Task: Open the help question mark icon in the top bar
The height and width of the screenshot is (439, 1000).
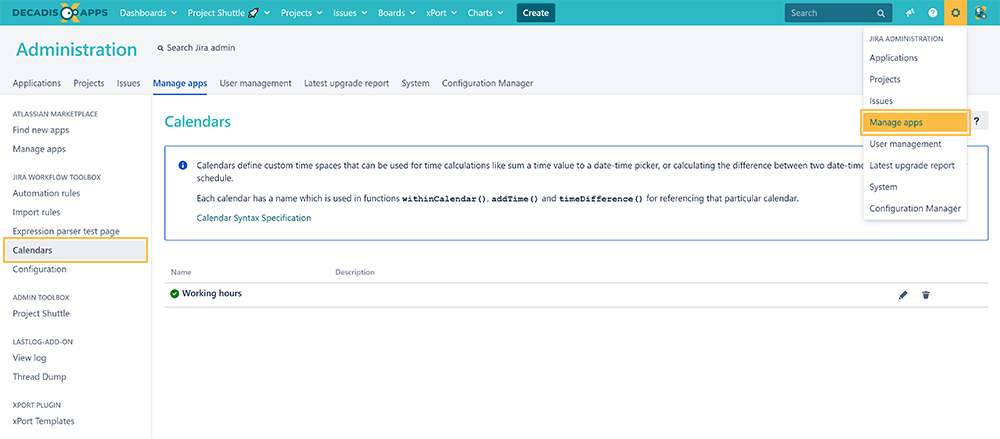Action: click(x=932, y=13)
